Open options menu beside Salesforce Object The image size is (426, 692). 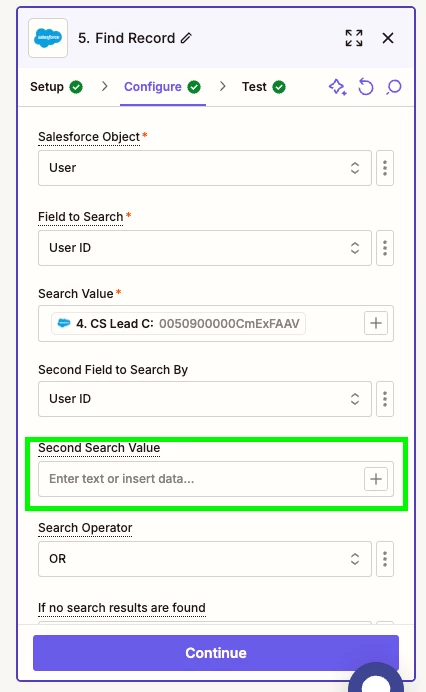pyautogui.click(x=385, y=168)
